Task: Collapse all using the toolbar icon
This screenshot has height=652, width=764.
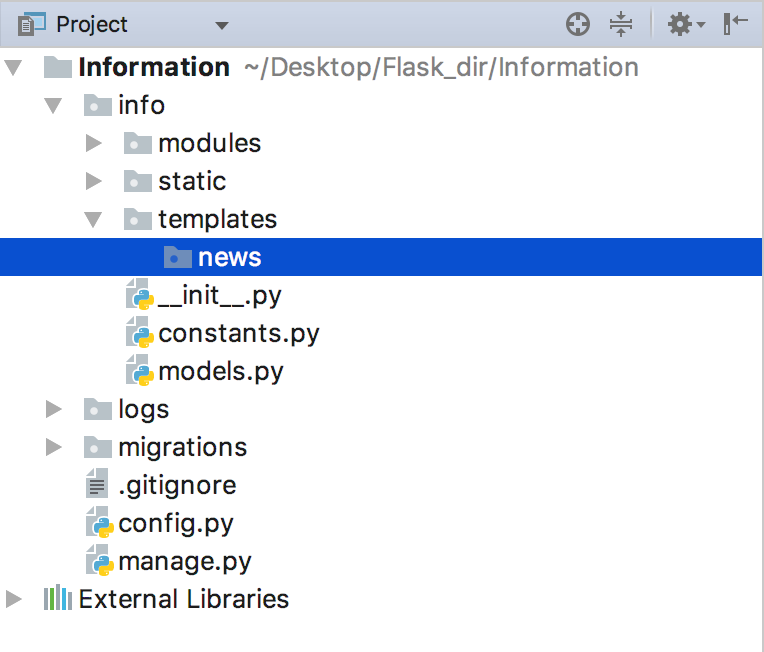Action: point(621,24)
